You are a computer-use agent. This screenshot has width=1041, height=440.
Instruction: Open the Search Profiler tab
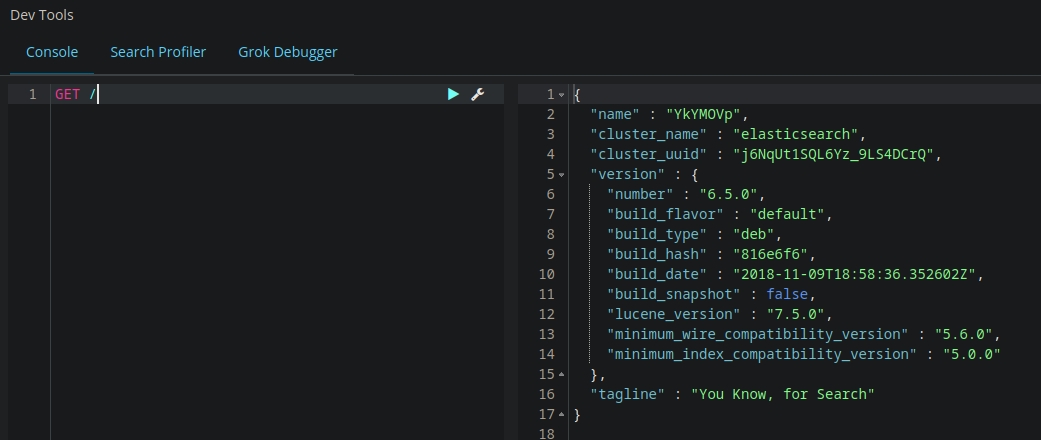pos(158,52)
